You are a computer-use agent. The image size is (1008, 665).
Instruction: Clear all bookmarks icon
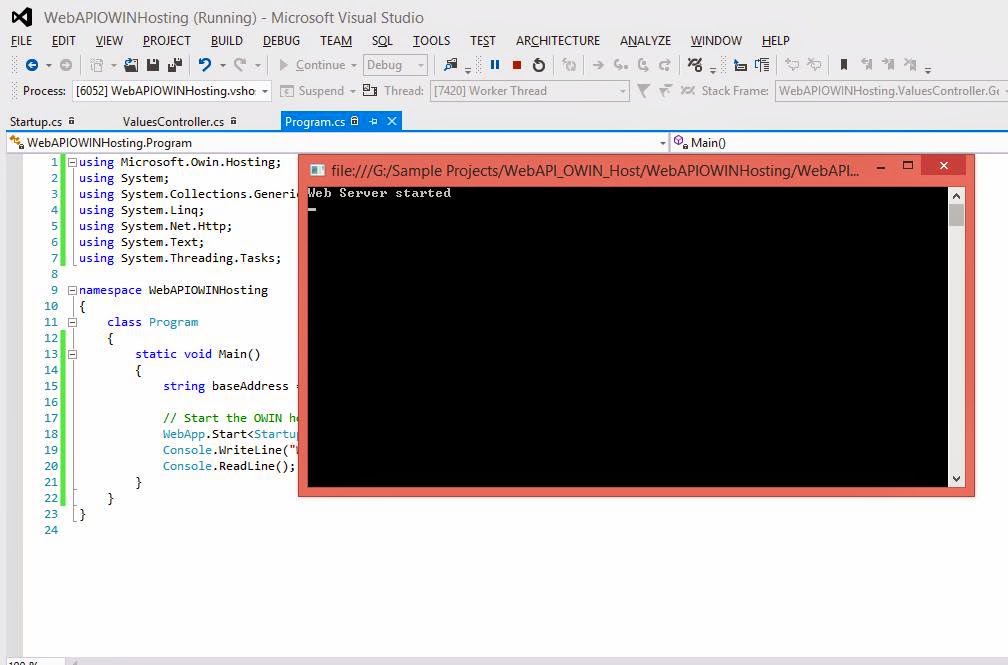click(x=910, y=64)
